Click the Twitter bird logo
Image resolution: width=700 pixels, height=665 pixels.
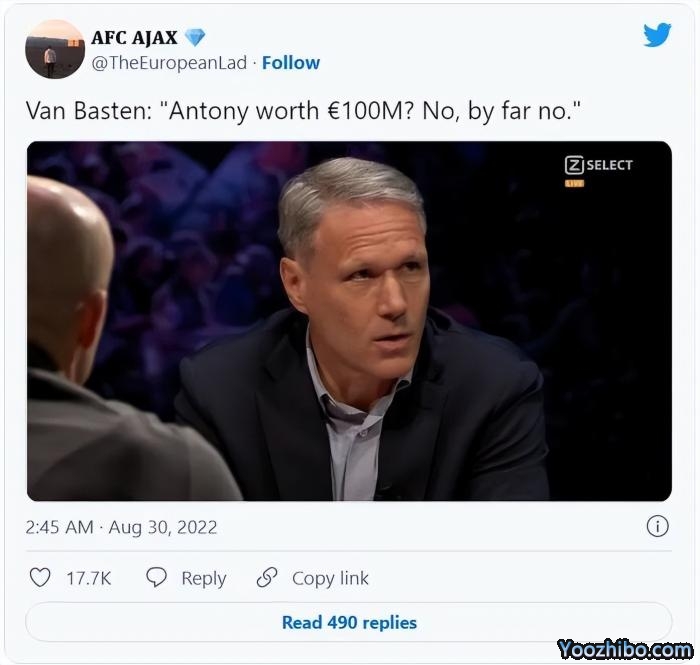(x=657, y=34)
